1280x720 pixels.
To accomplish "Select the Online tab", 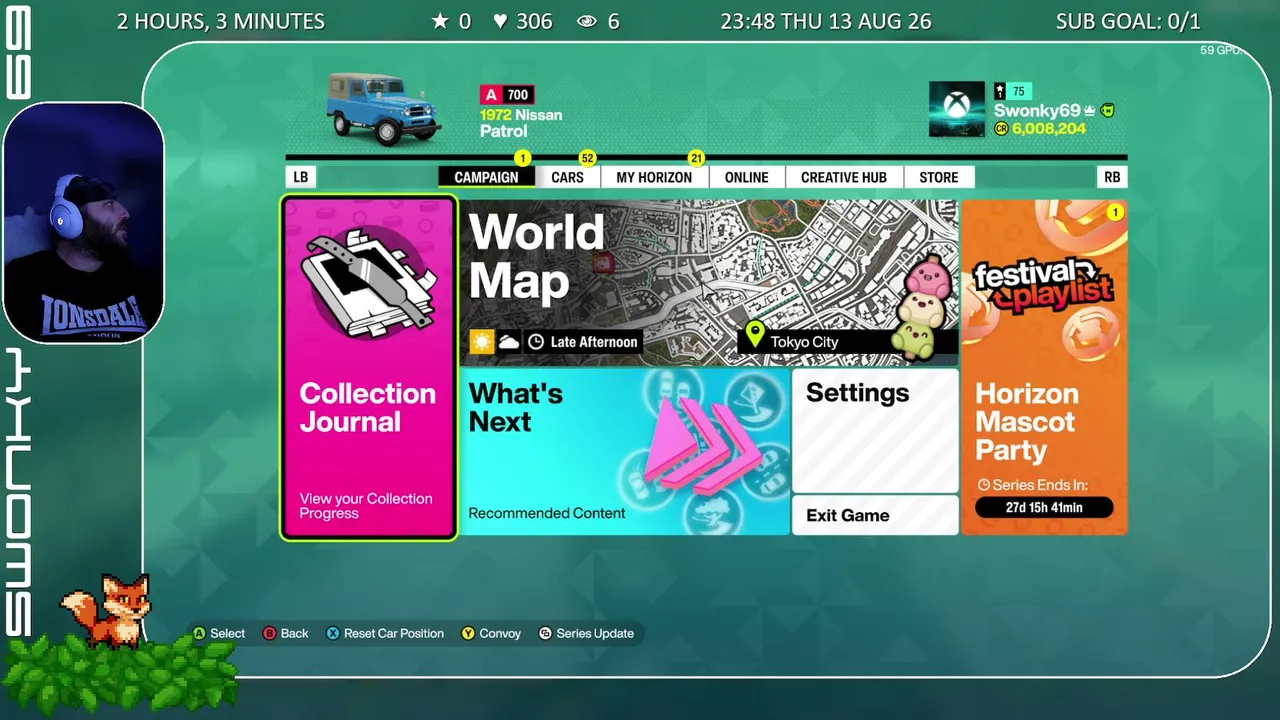I will (747, 177).
